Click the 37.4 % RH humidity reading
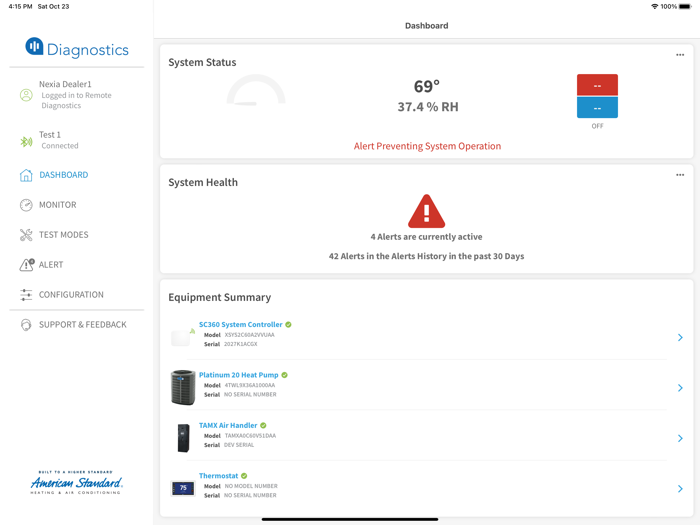Viewport: 700px width, 525px height. coord(428,107)
